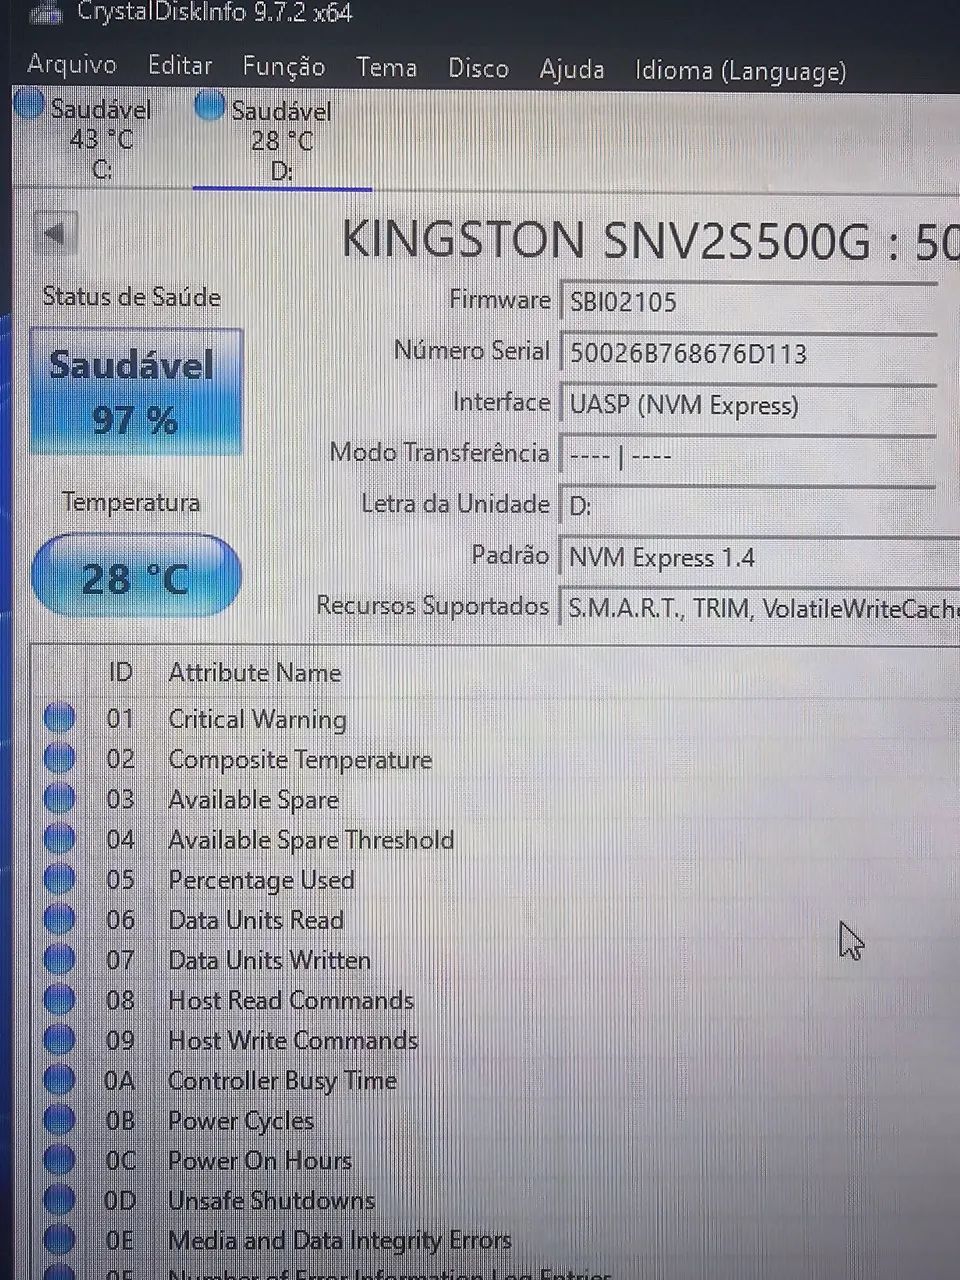Select the Percentage Used attribute text
This screenshot has height=1280, width=960.
click(261, 880)
